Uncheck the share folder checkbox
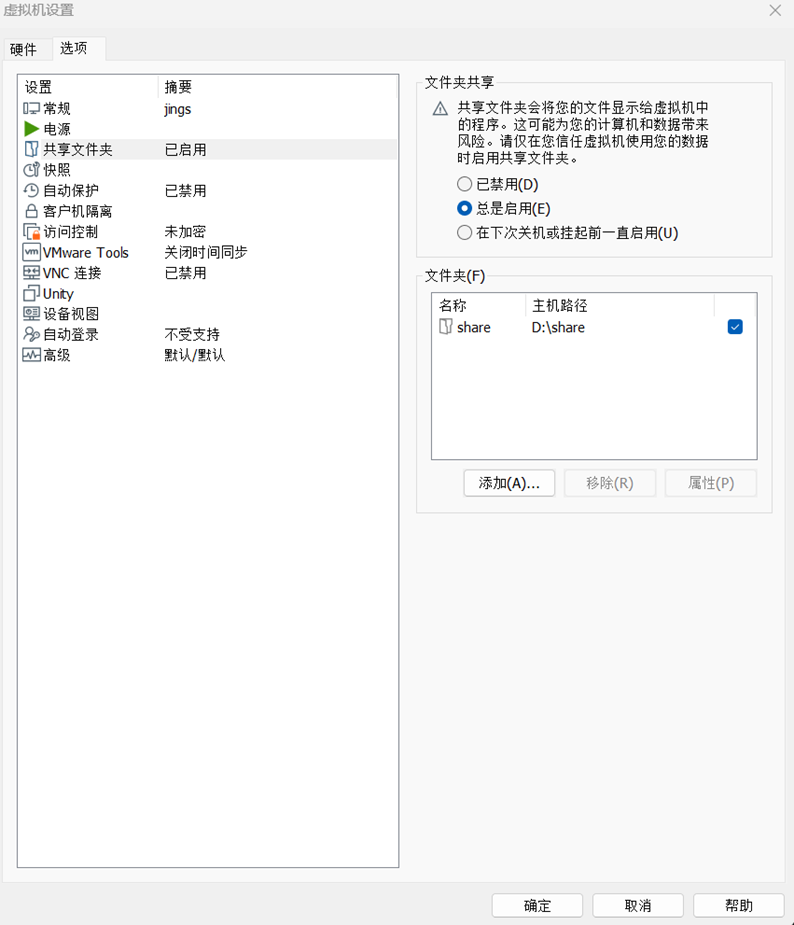794x925 pixels. [x=735, y=327]
